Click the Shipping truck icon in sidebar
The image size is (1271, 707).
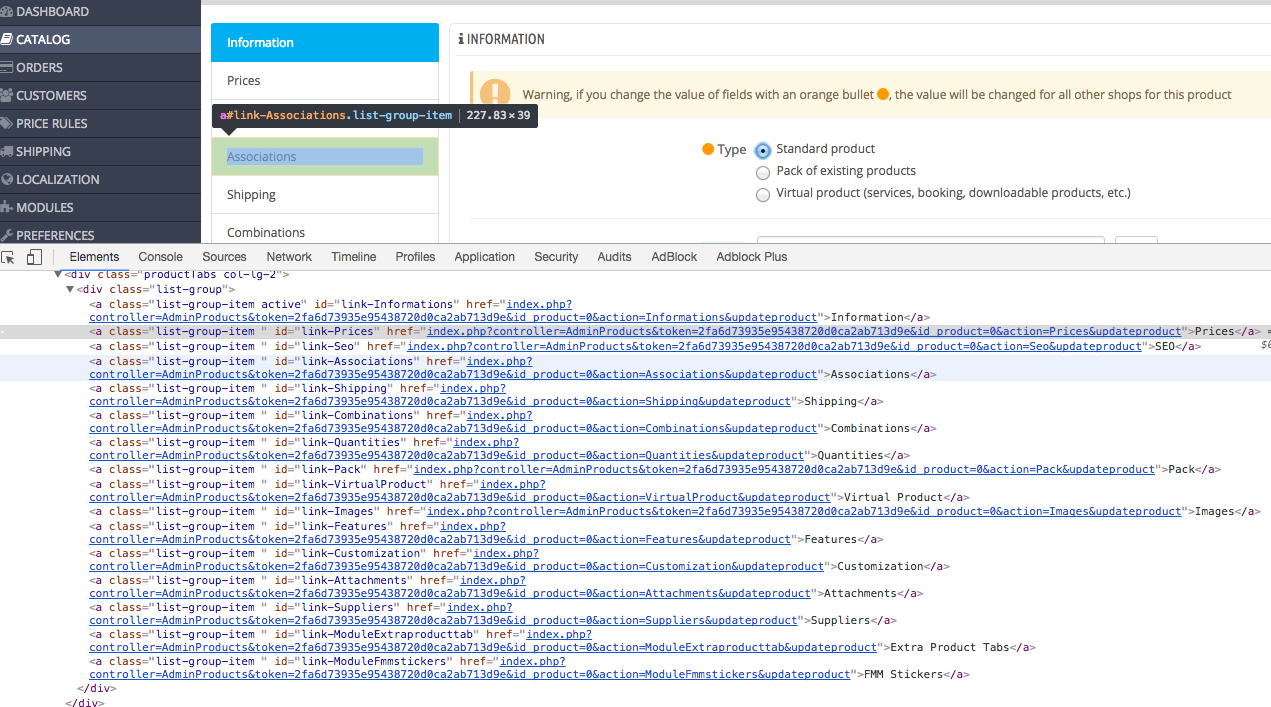click(x=7, y=152)
